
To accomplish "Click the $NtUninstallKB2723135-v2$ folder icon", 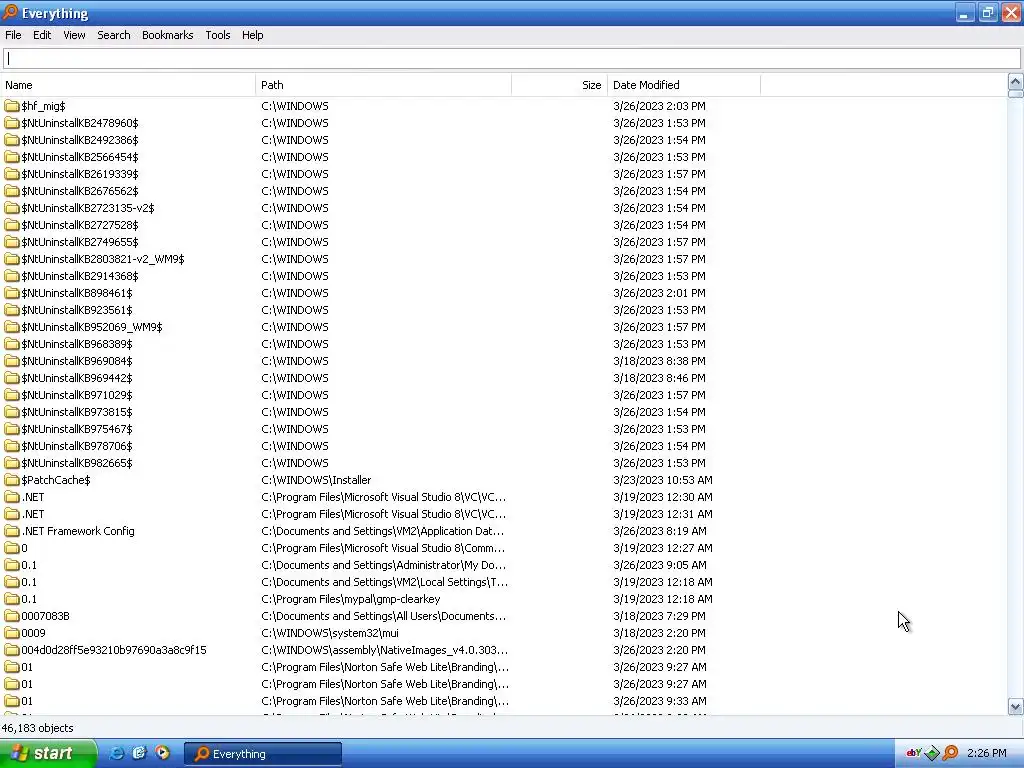I will (x=12, y=208).
